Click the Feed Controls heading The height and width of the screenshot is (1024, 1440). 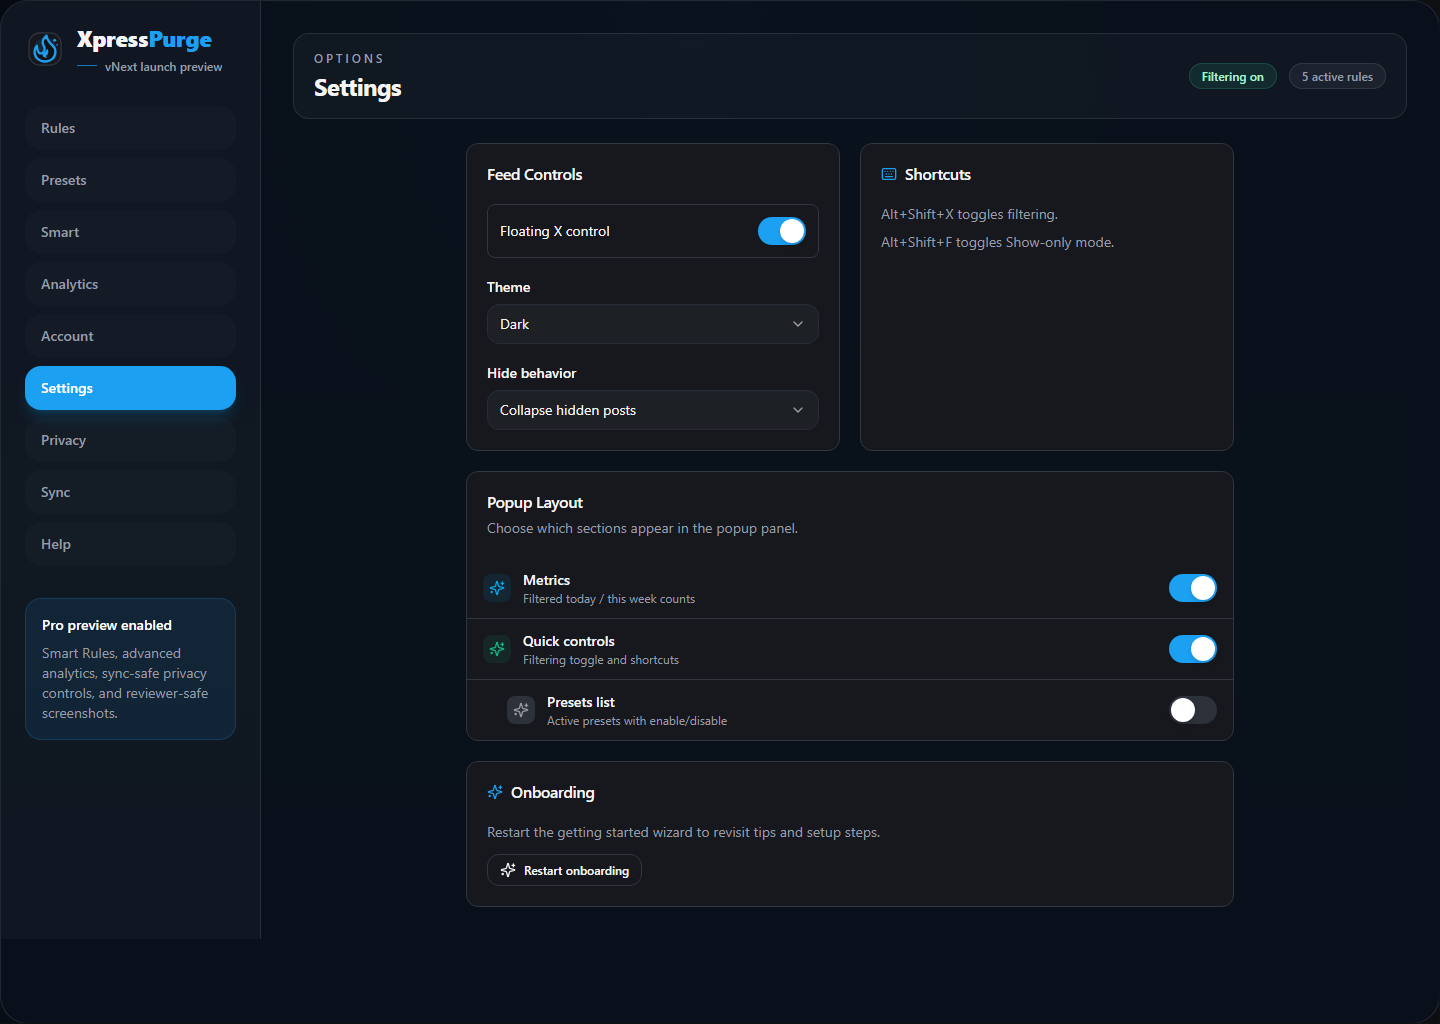534,174
